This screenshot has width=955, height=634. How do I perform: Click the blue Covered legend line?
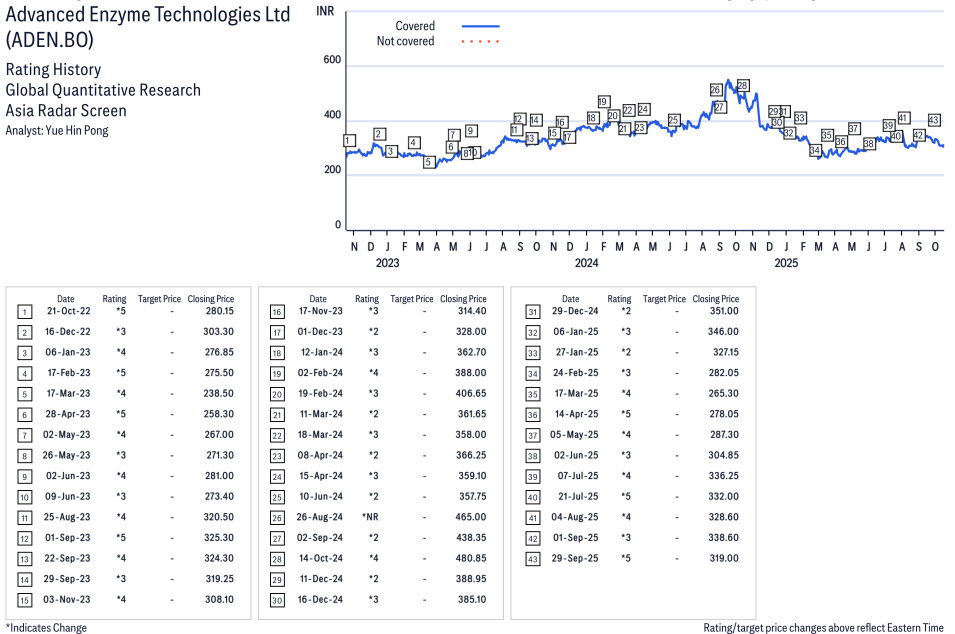pyautogui.click(x=480, y=26)
